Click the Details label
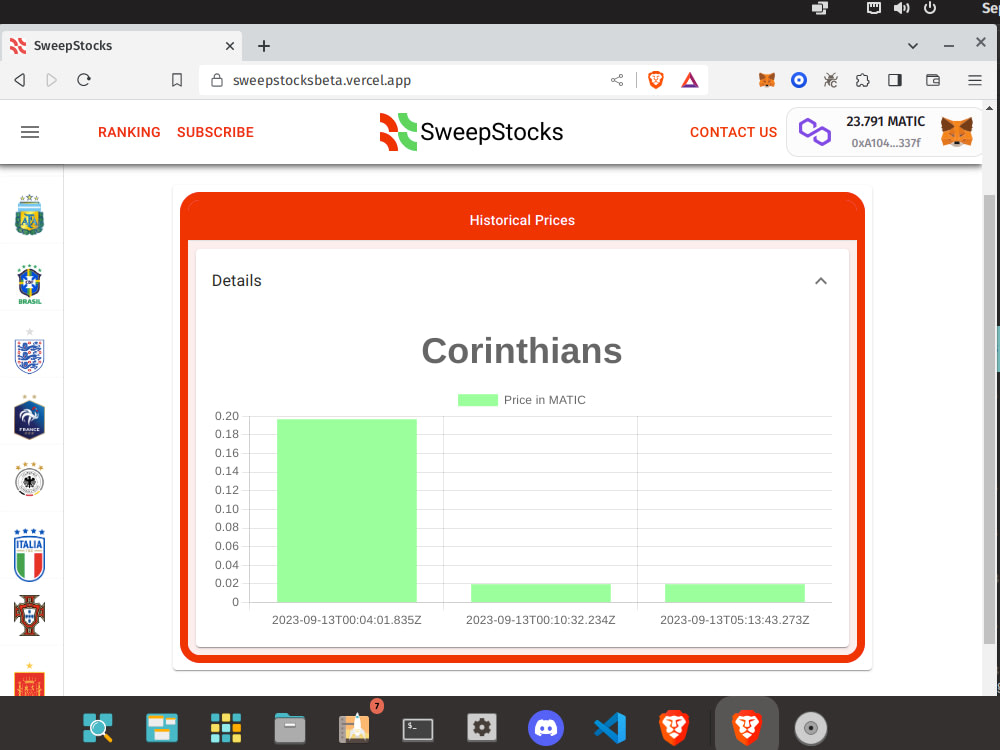This screenshot has height=750, width=1000. pos(237,281)
